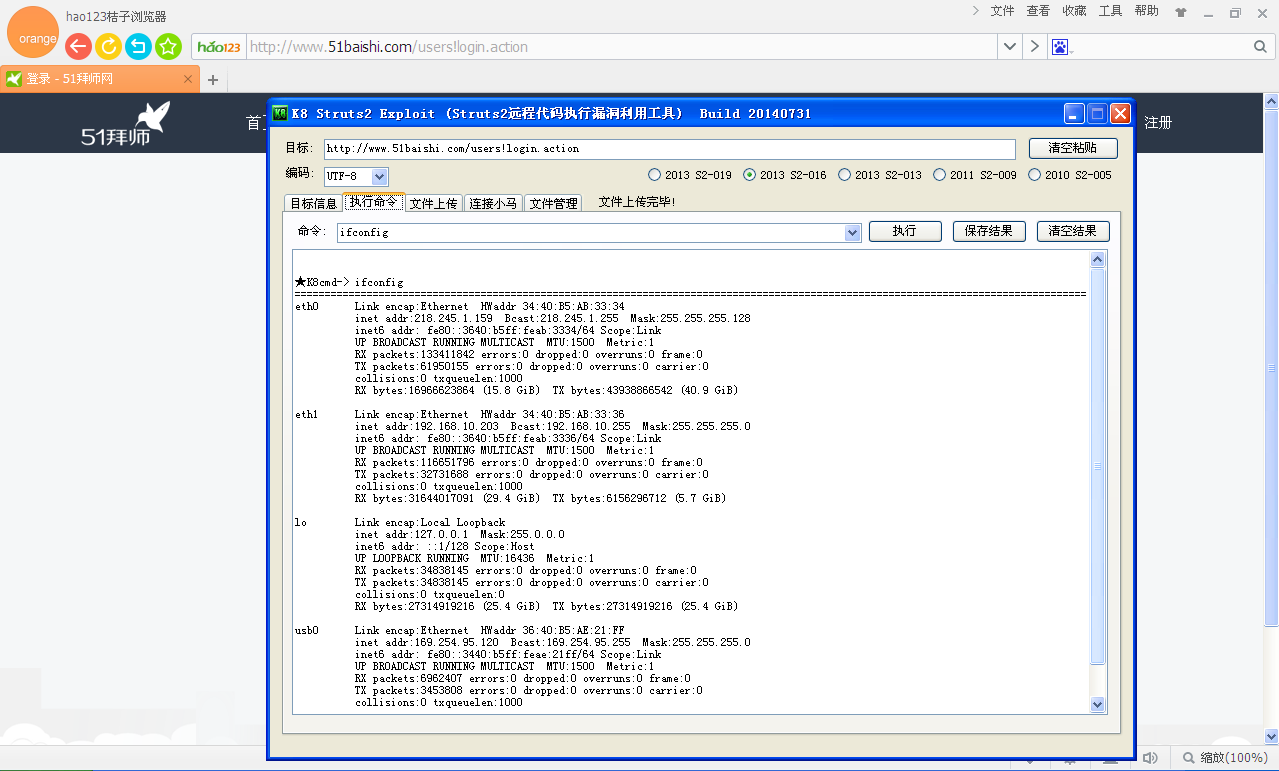Click the 'inet addr:218.245.1.159' text
The width and height of the screenshot is (1279, 771).
(x=424, y=318)
